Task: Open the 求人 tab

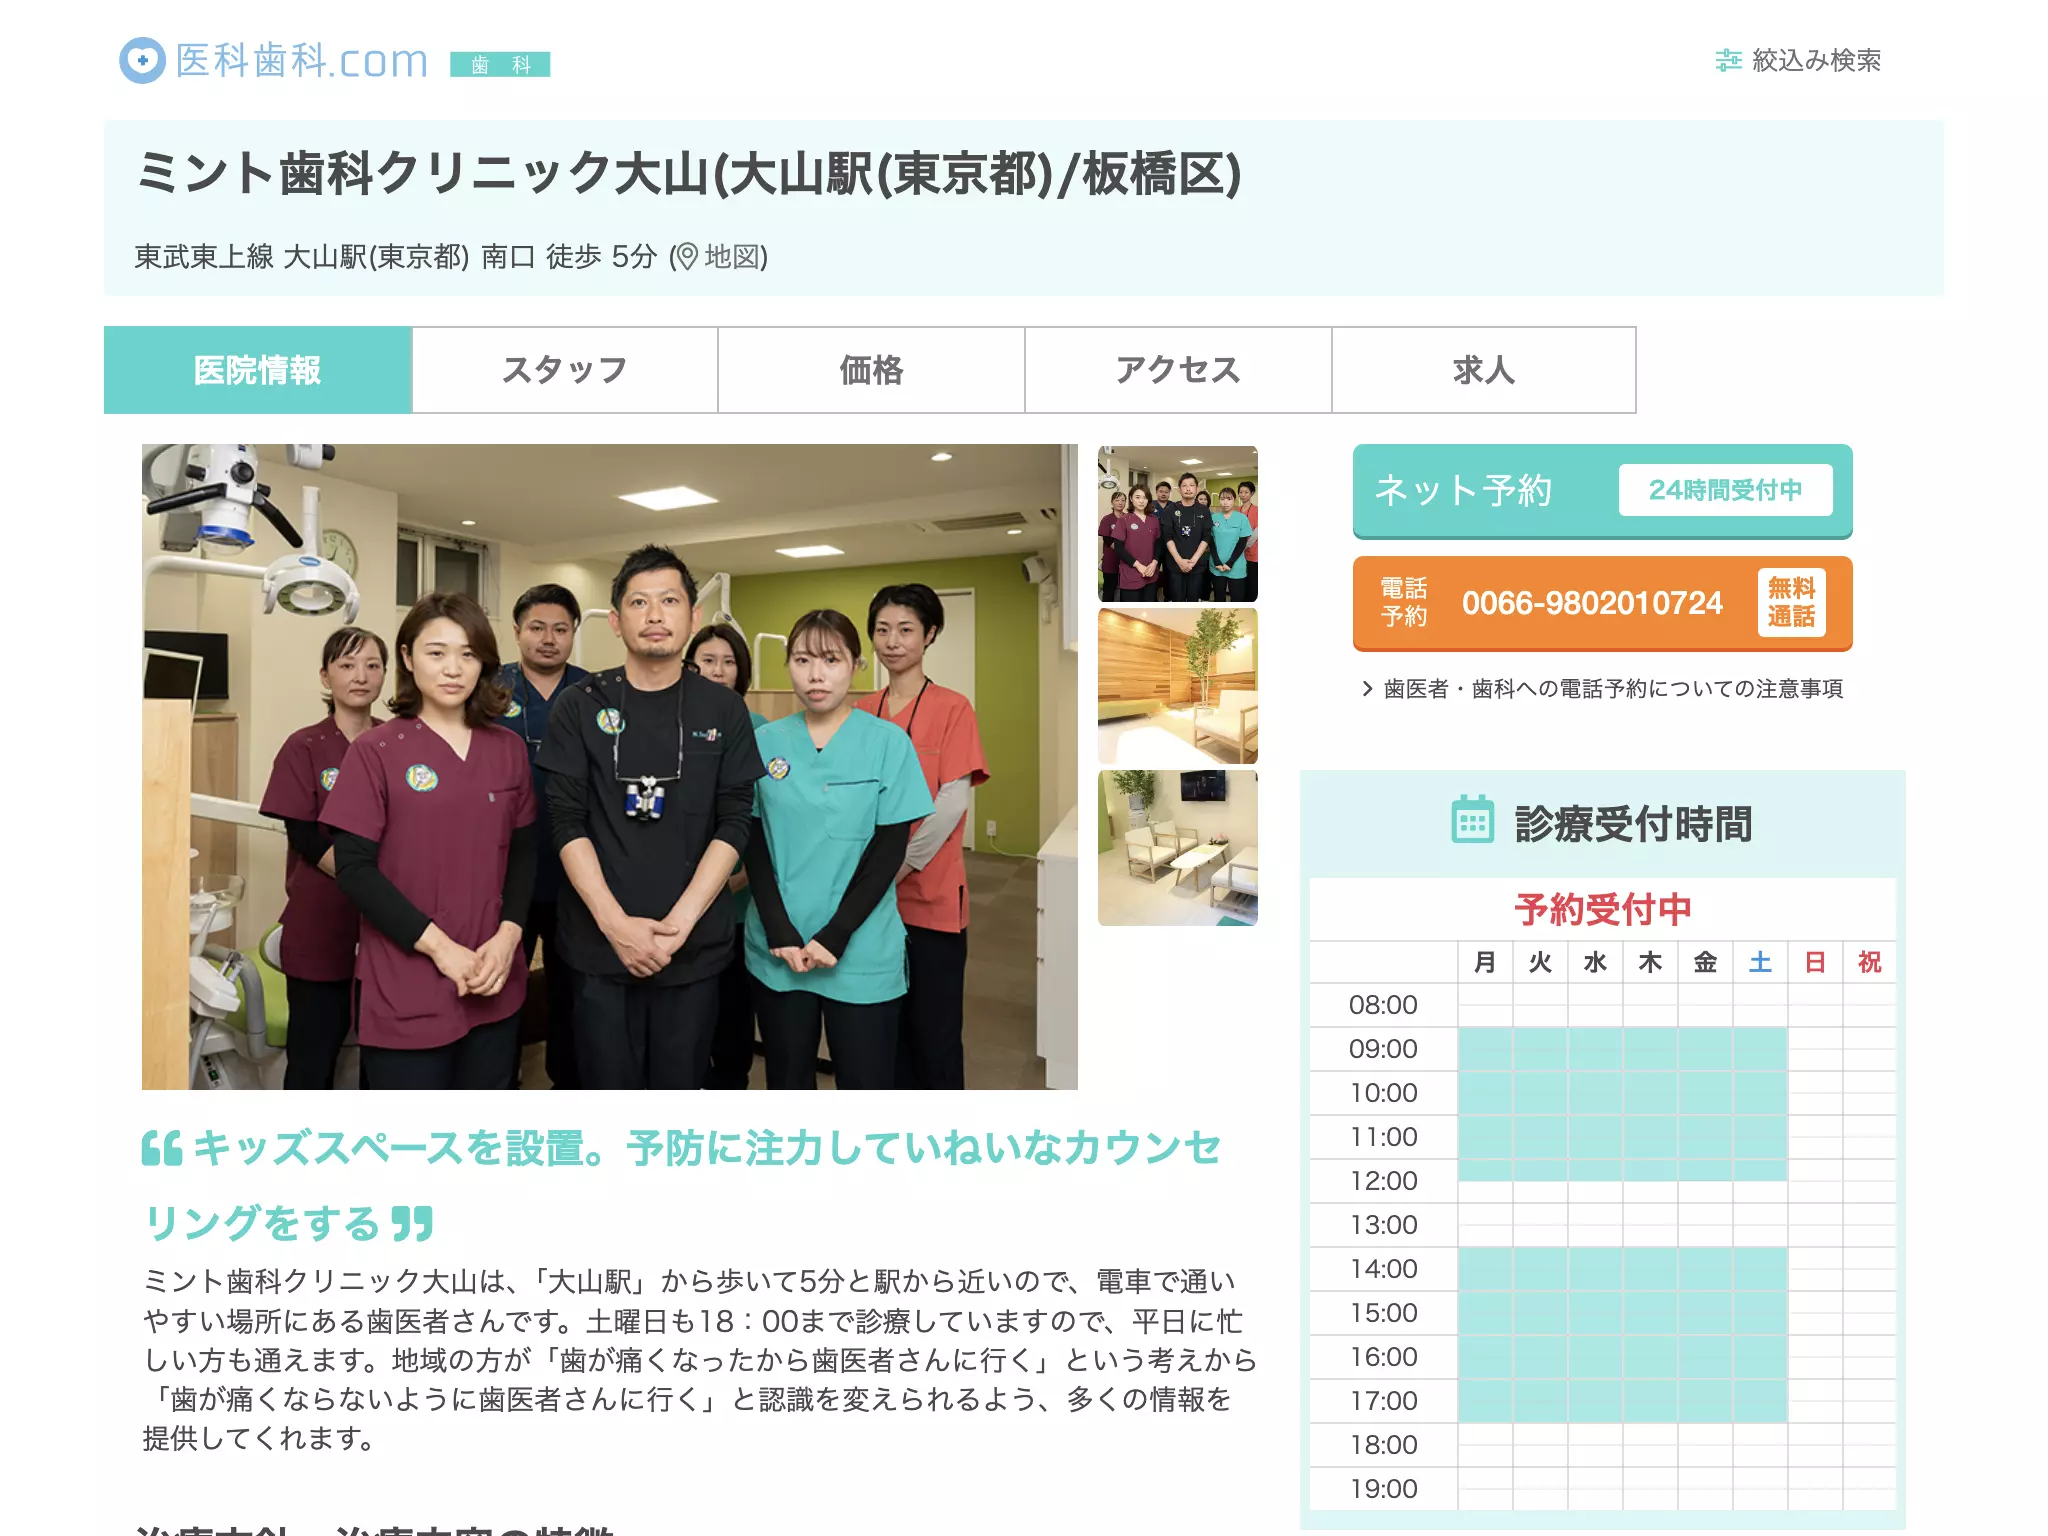Action: point(1484,370)
